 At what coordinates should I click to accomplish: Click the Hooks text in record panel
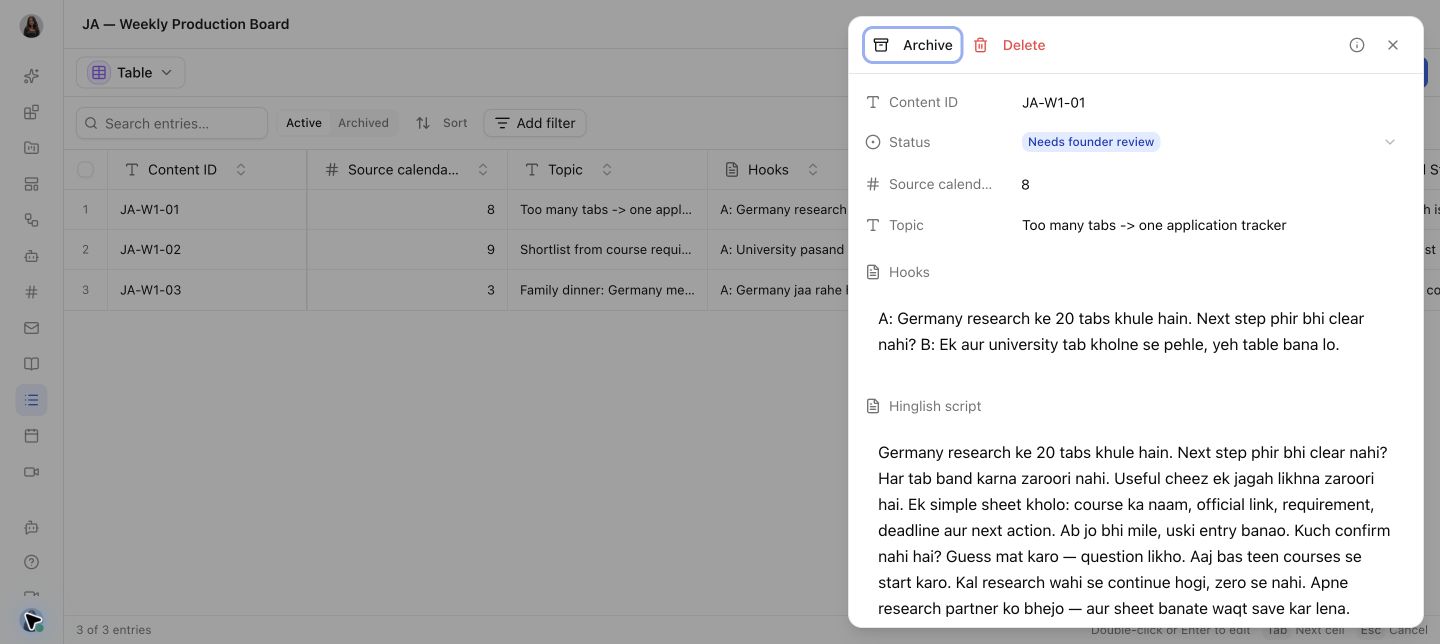pyautogui.click(x=1121, y=331)
